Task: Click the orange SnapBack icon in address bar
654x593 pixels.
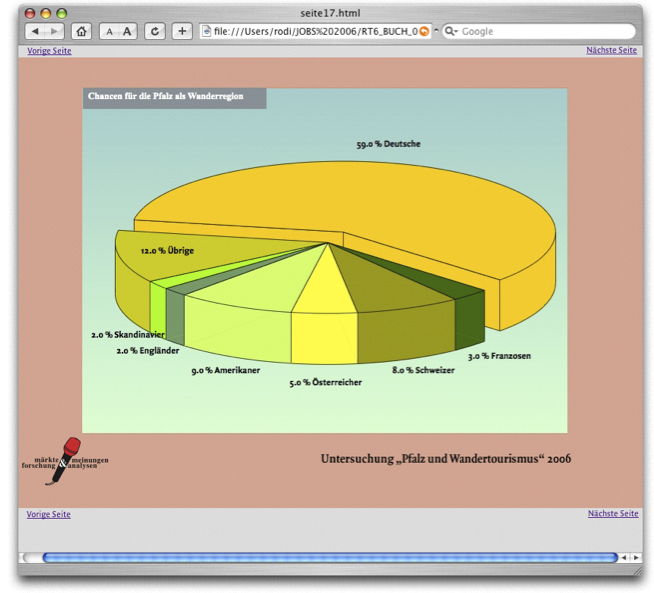Action: [x=424, y=32]
